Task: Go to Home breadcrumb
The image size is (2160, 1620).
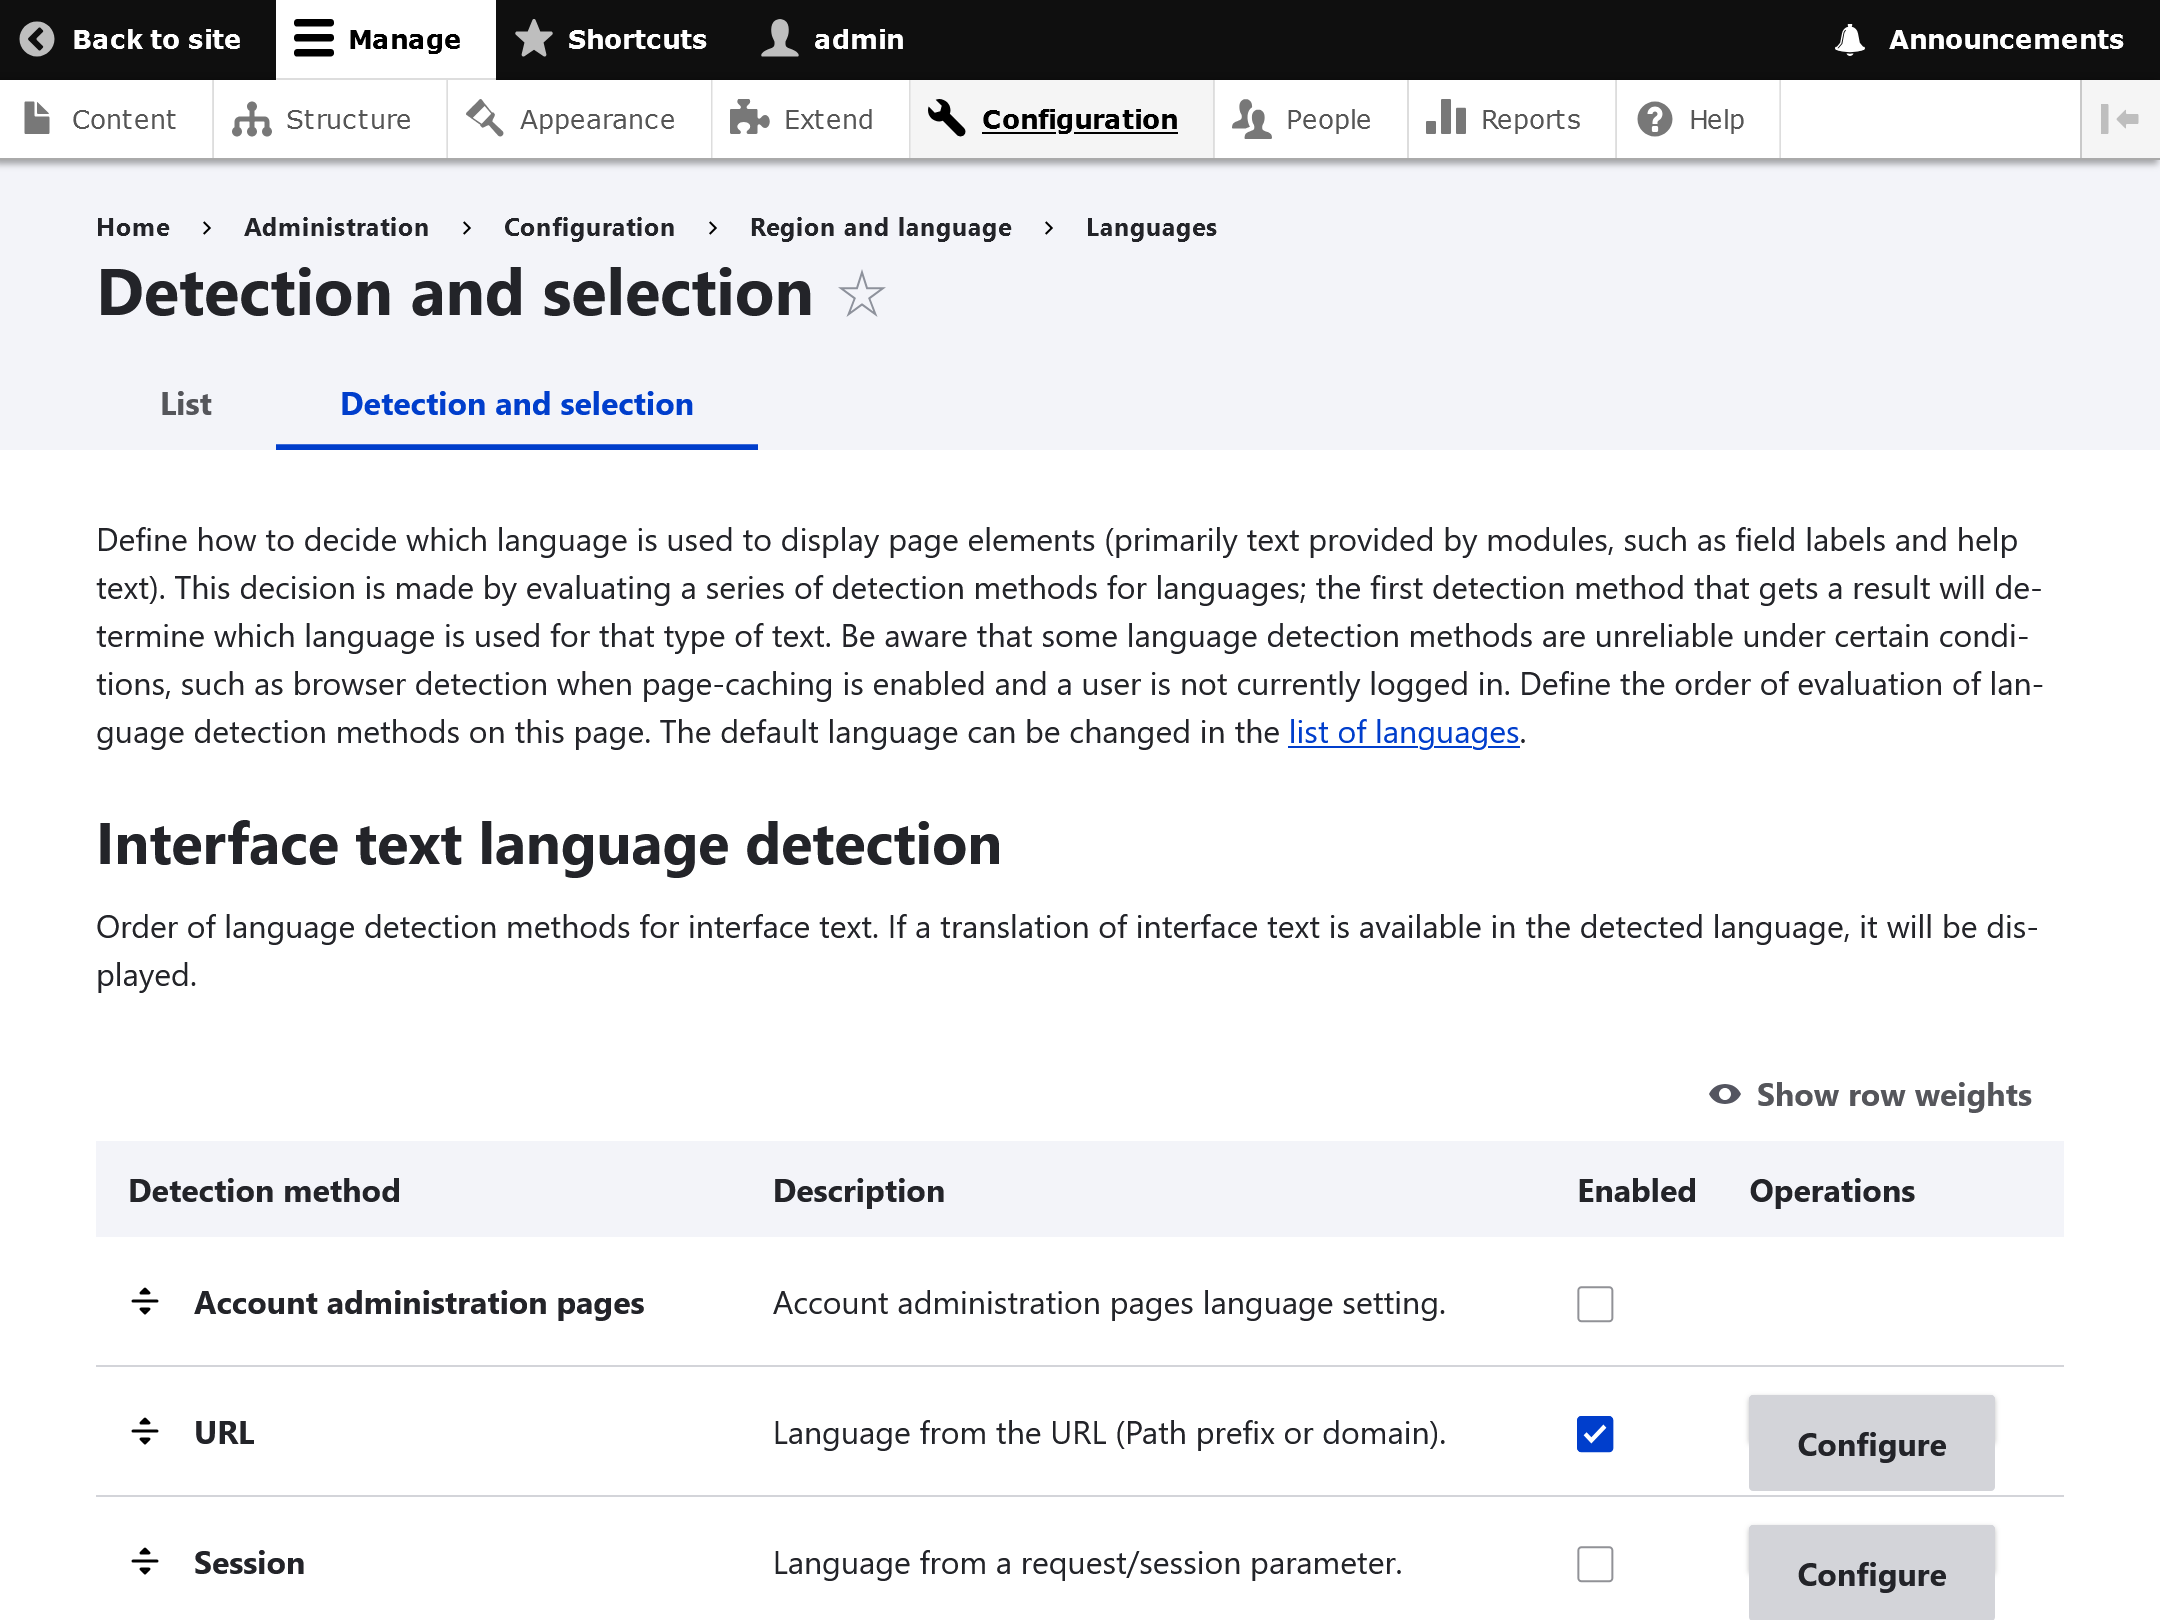Action: [x=133, y=228]
